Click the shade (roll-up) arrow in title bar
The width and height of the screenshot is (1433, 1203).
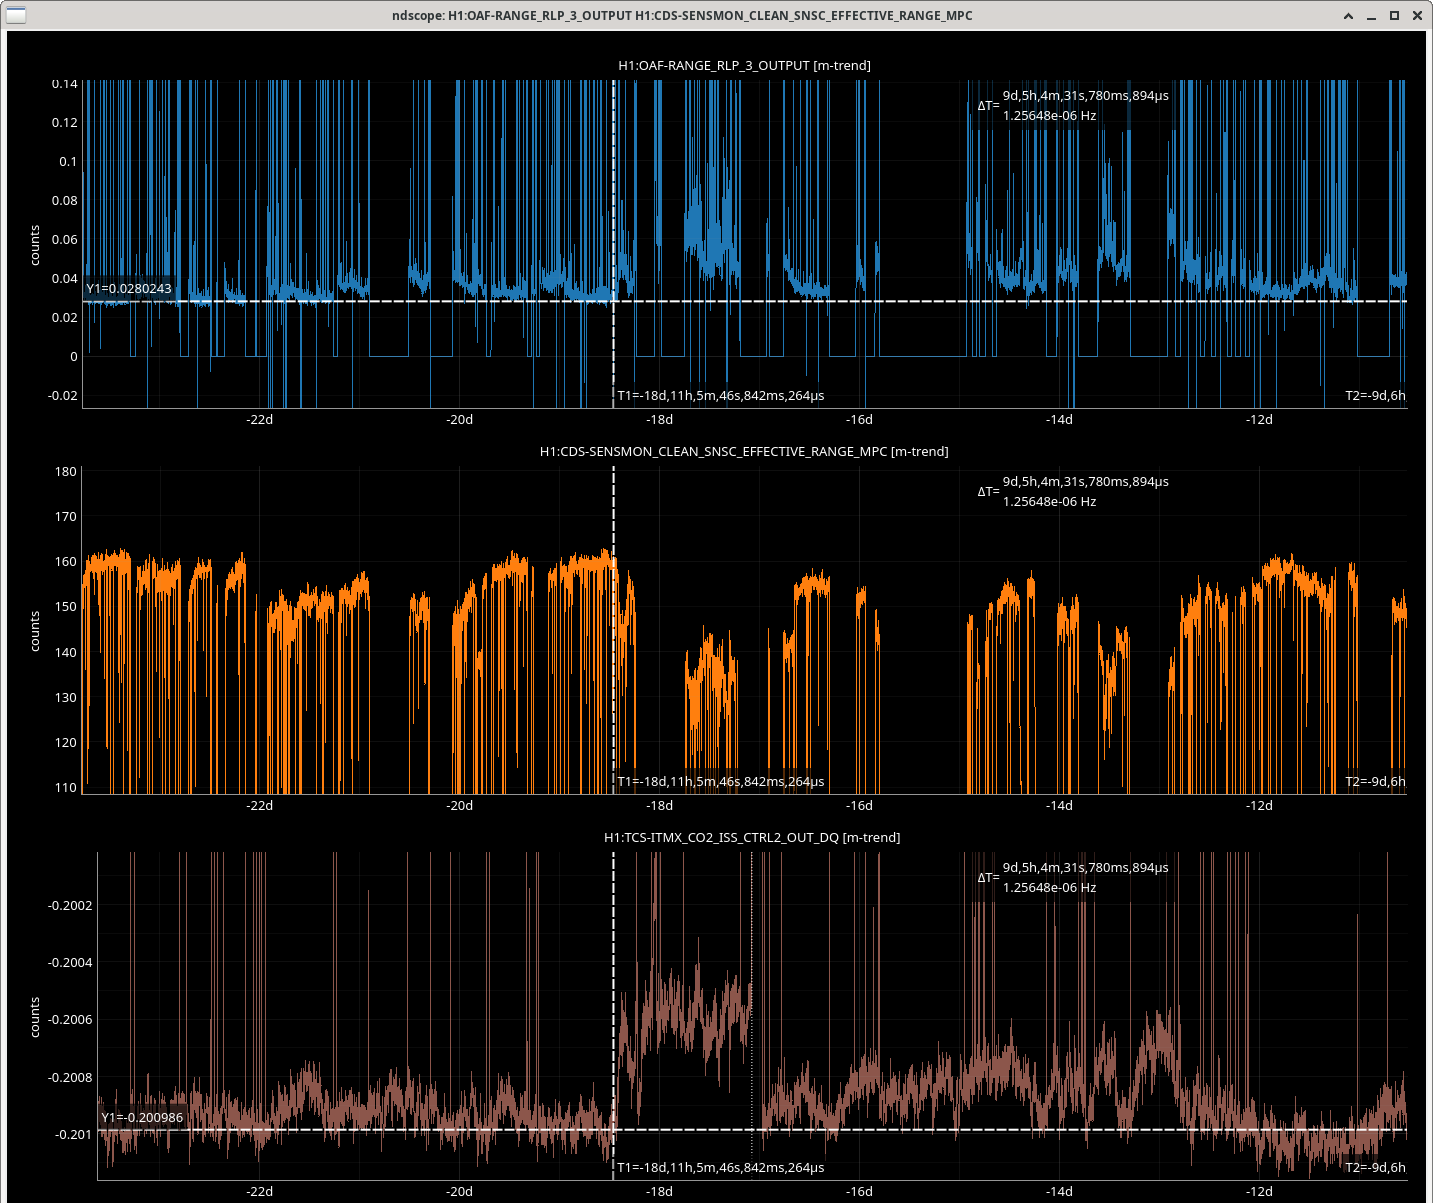pyautogui.click(x=1349, y=15)
